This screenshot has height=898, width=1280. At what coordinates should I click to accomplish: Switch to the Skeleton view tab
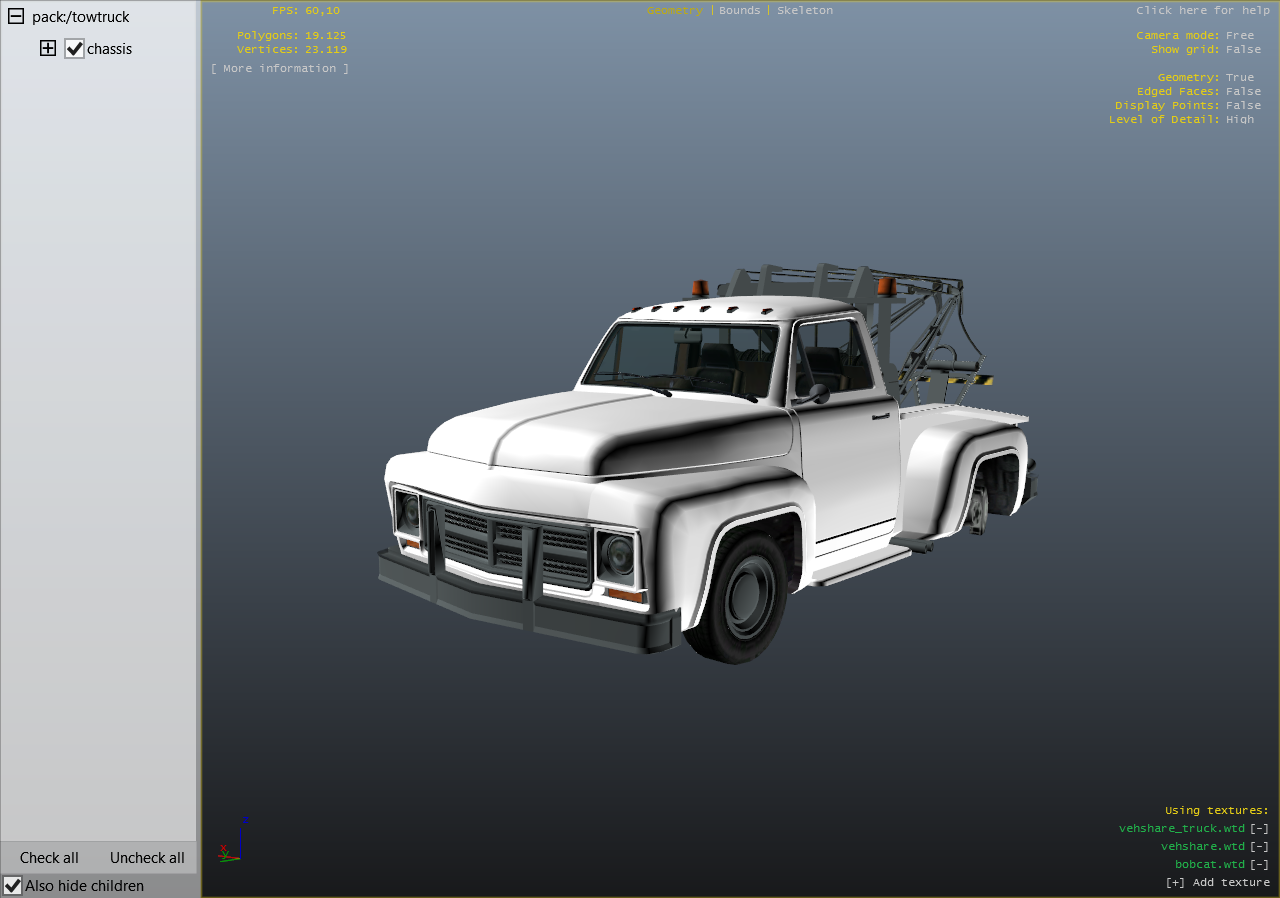coord(804,10)
